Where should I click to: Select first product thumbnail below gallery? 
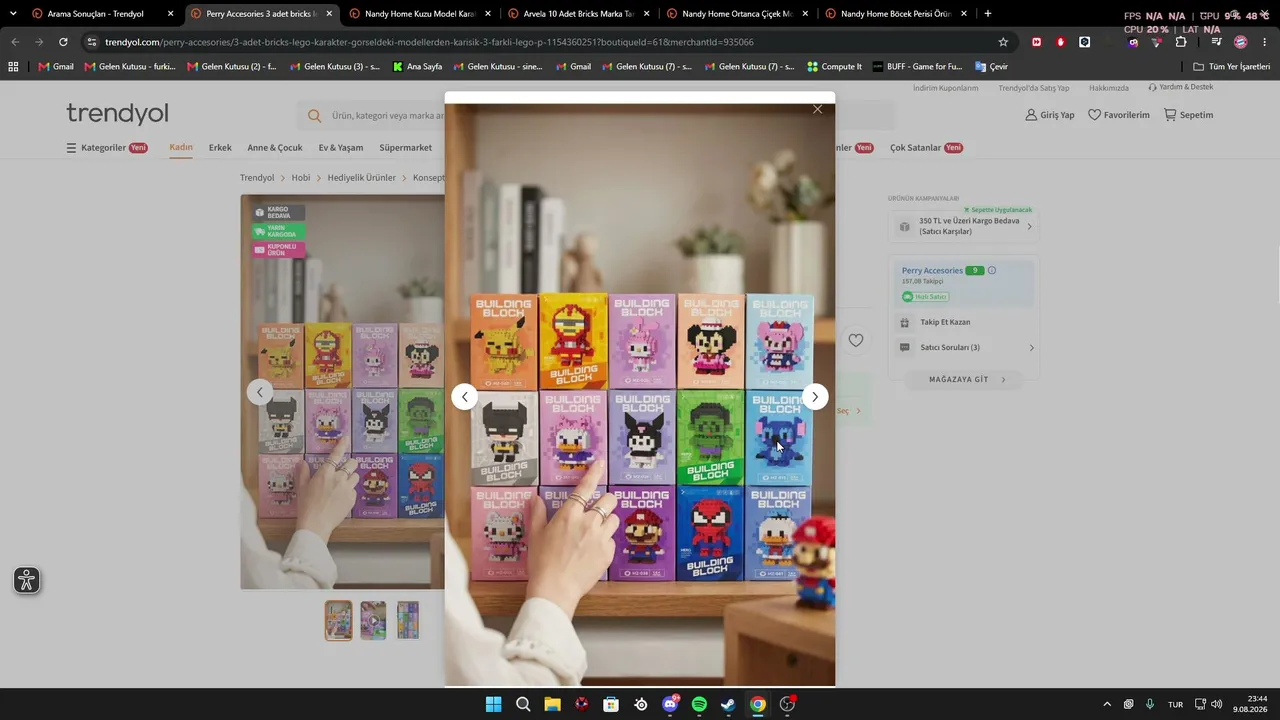(338, 620)
